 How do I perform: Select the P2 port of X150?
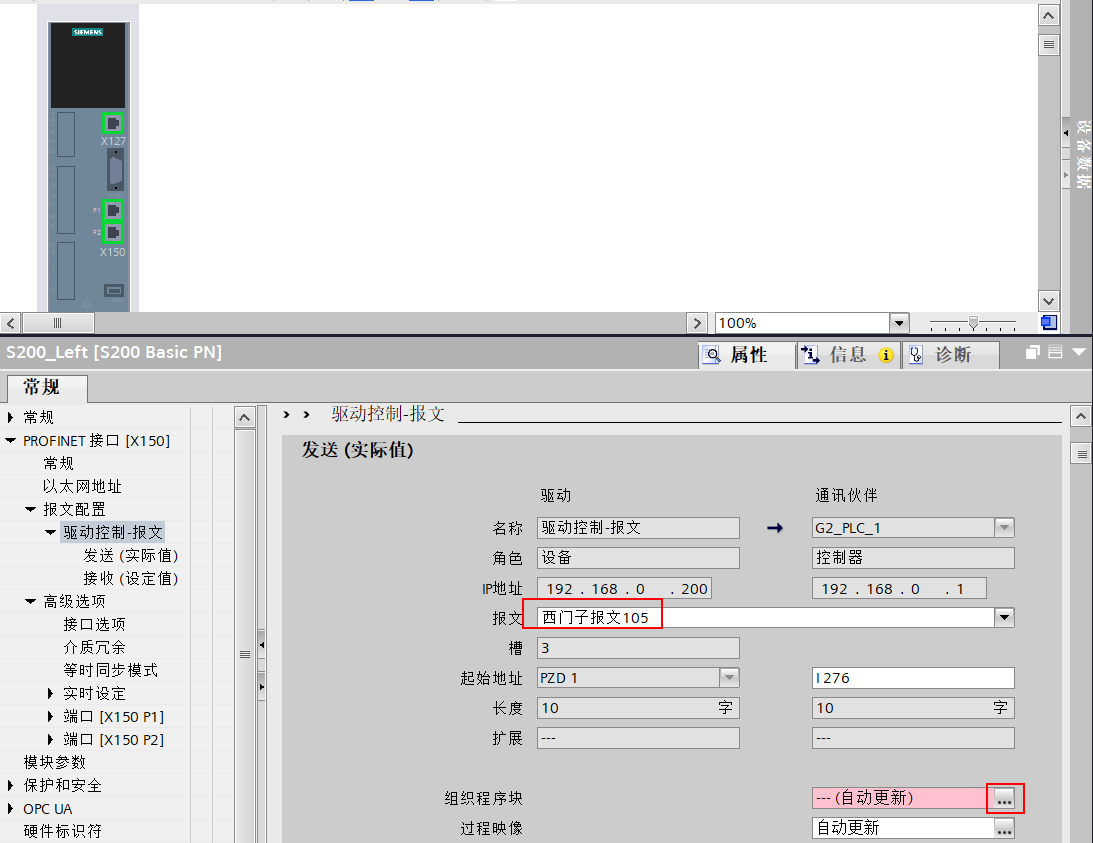[x=113, y=232]
